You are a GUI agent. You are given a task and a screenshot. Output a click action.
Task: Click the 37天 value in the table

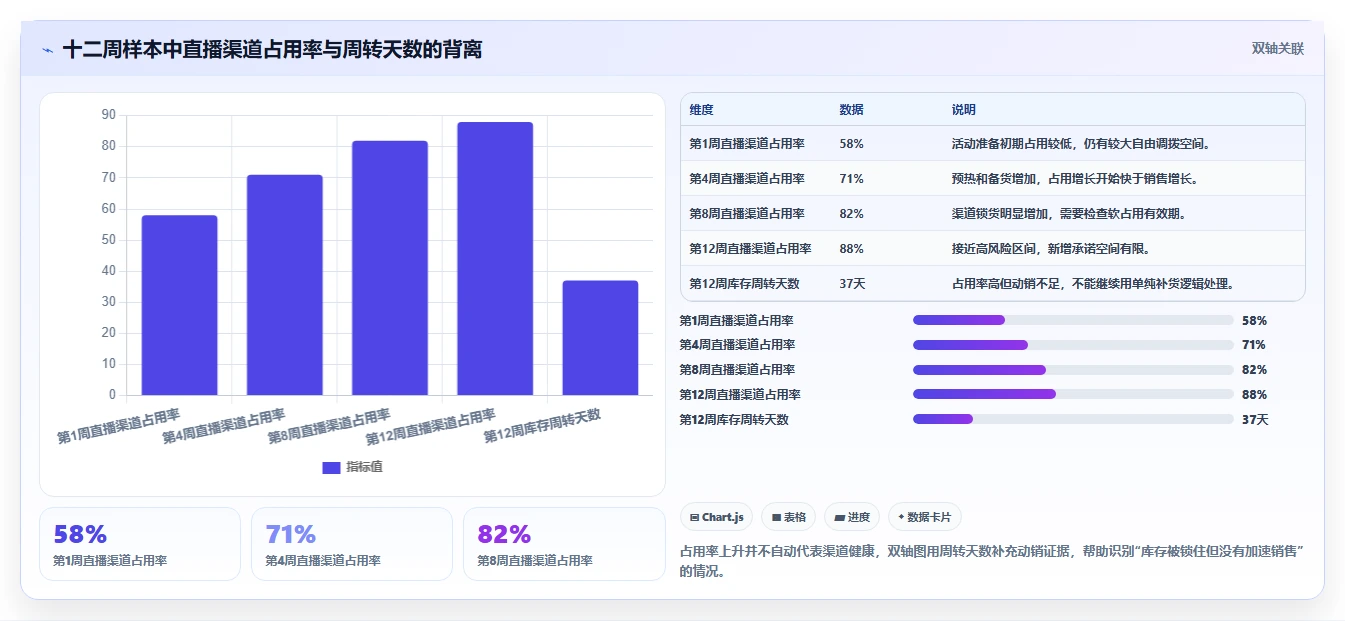pos(852,284)
